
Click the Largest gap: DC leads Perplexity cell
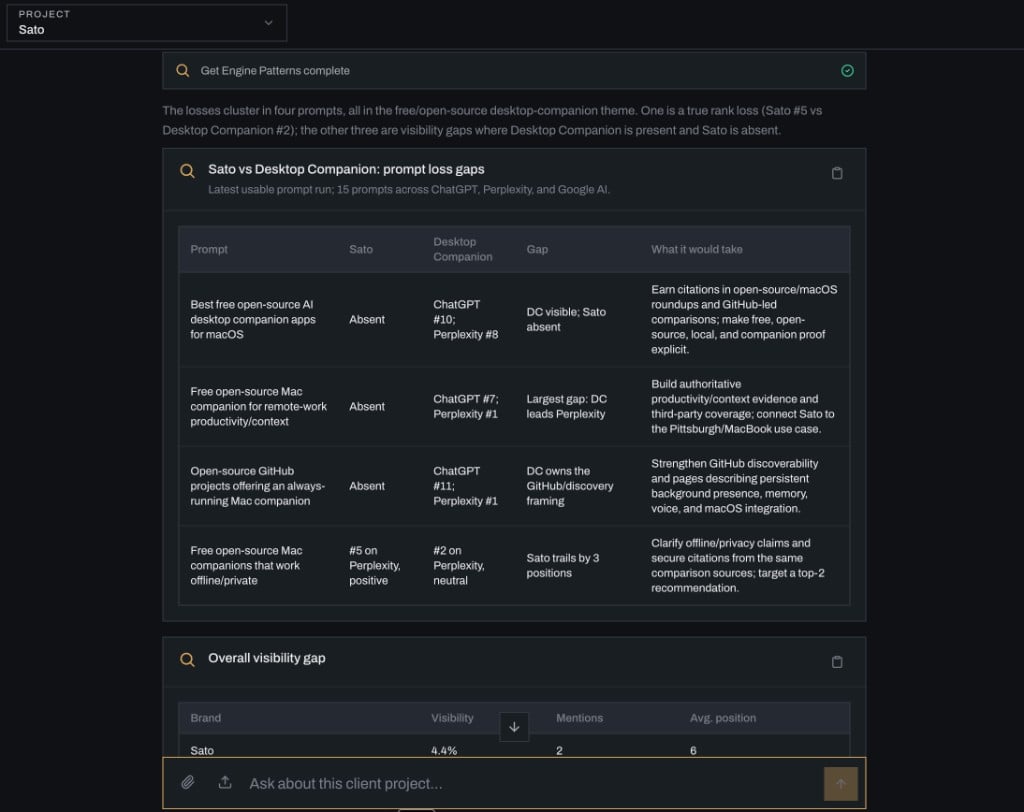point(566,406)
